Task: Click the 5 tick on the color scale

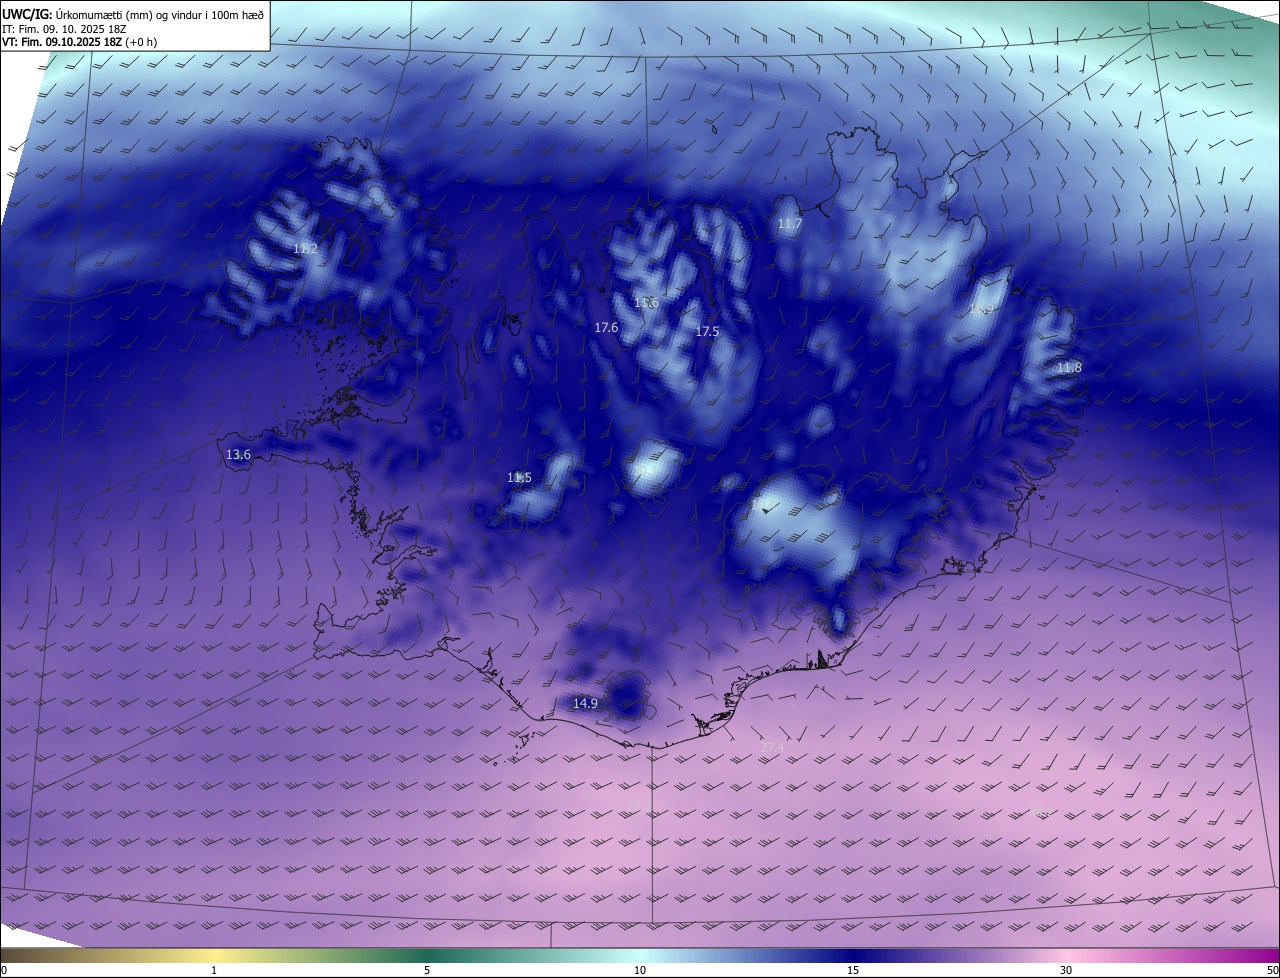Action: (x=427, y=970)
